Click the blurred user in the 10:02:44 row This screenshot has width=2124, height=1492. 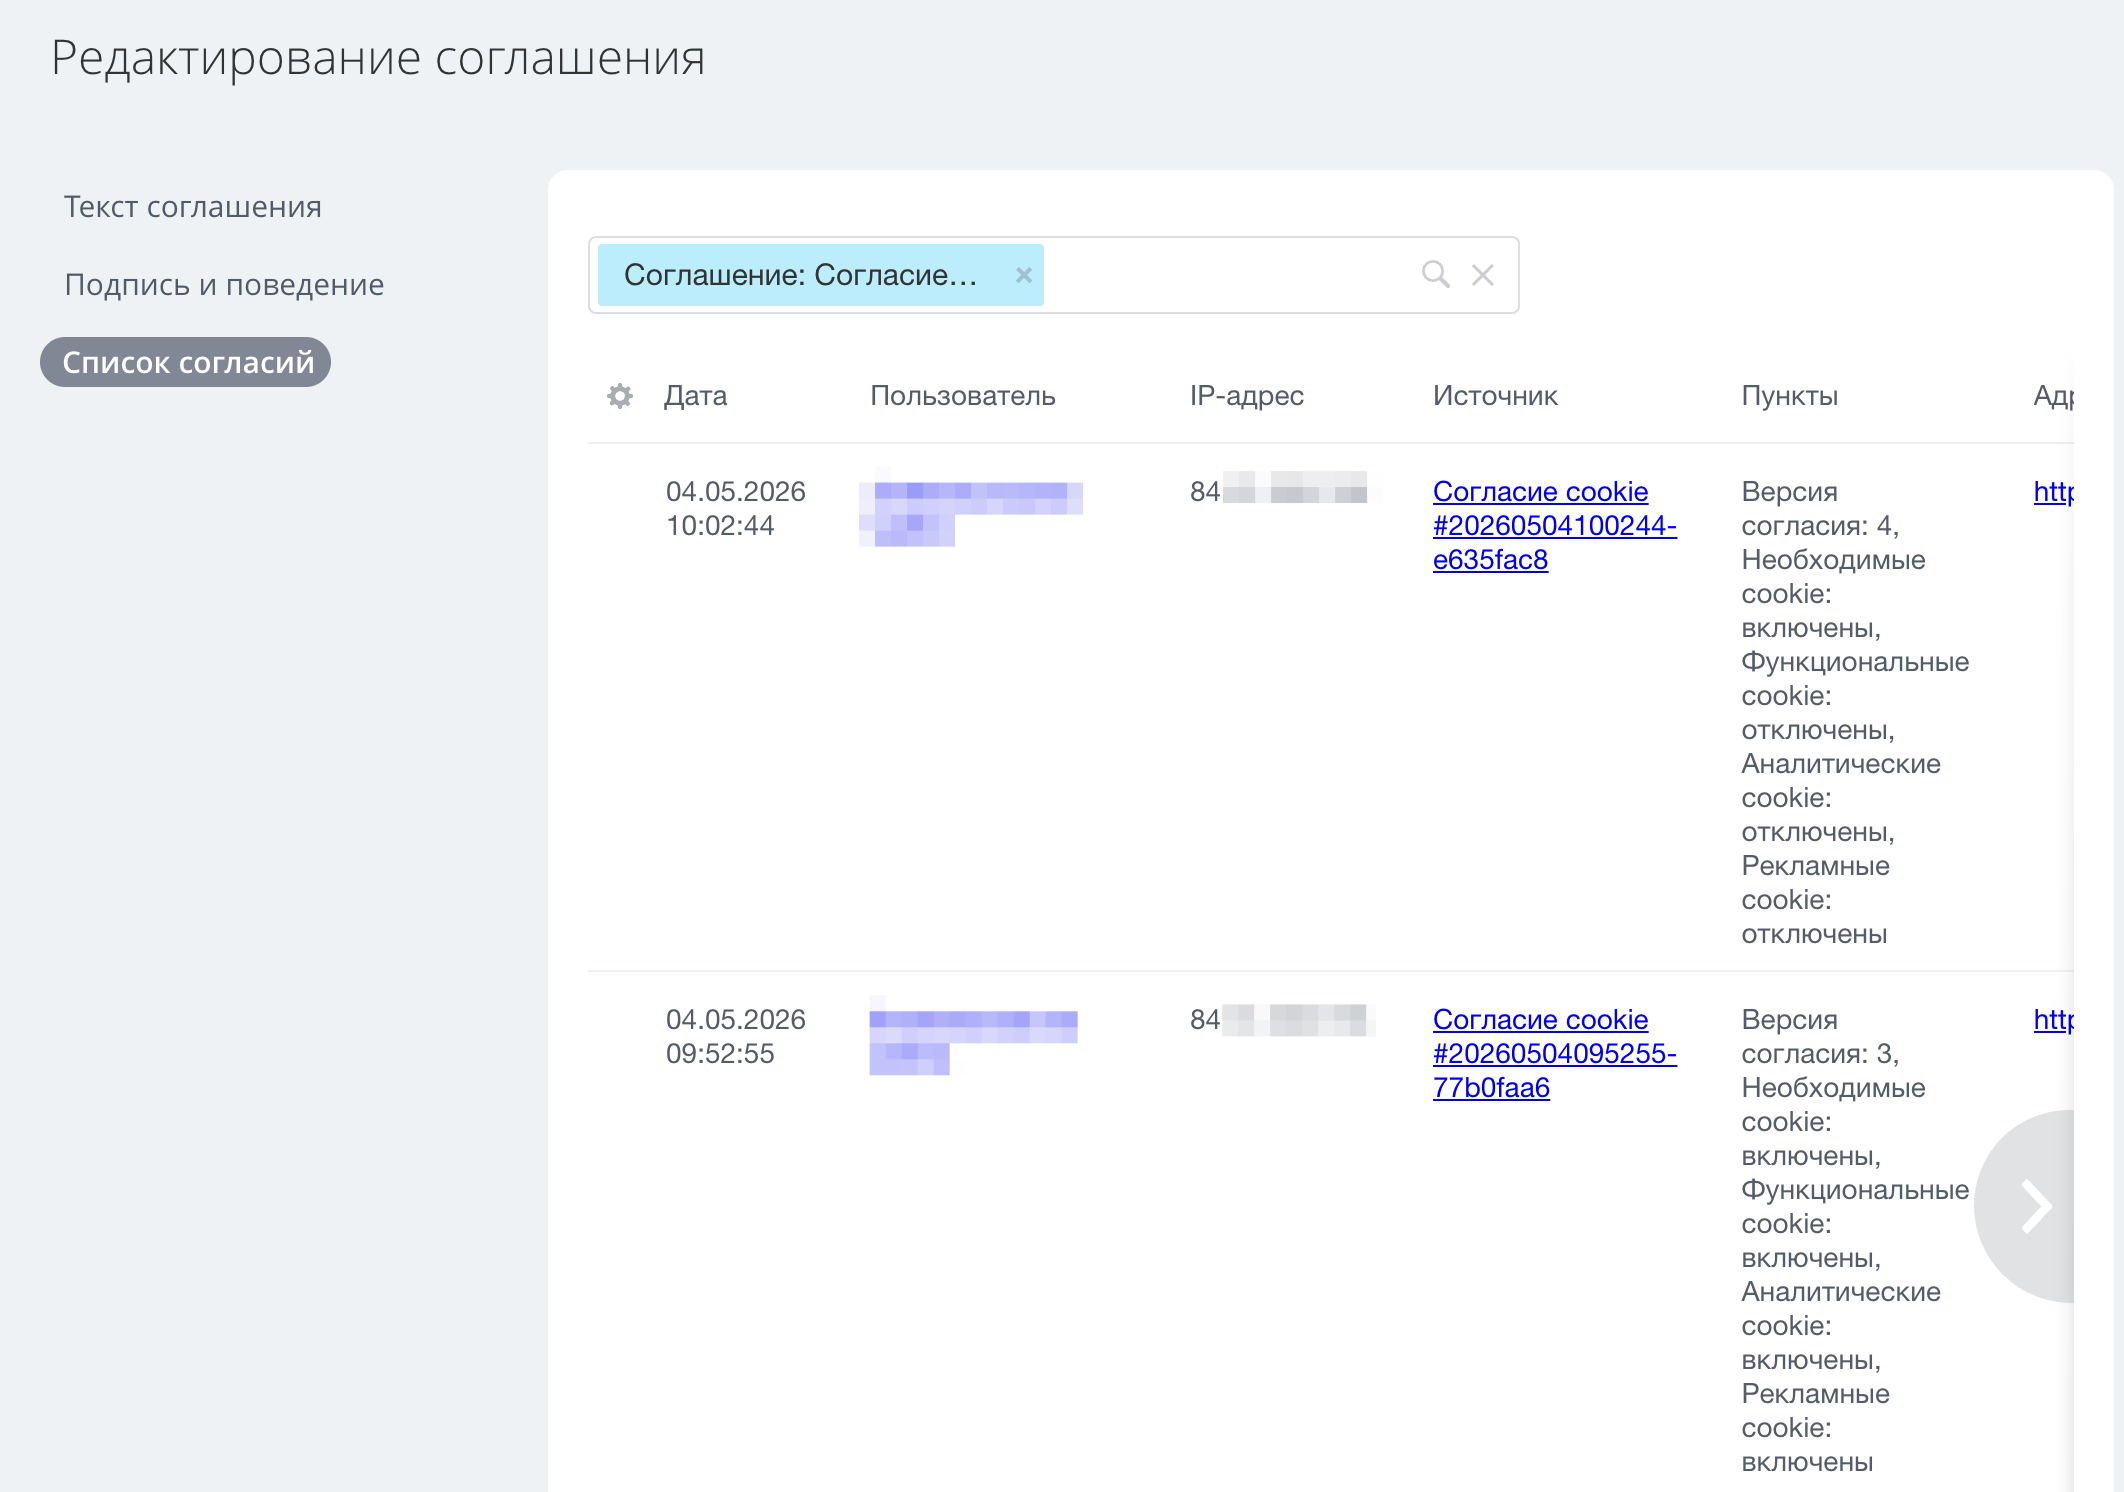(x=970, y=509)
